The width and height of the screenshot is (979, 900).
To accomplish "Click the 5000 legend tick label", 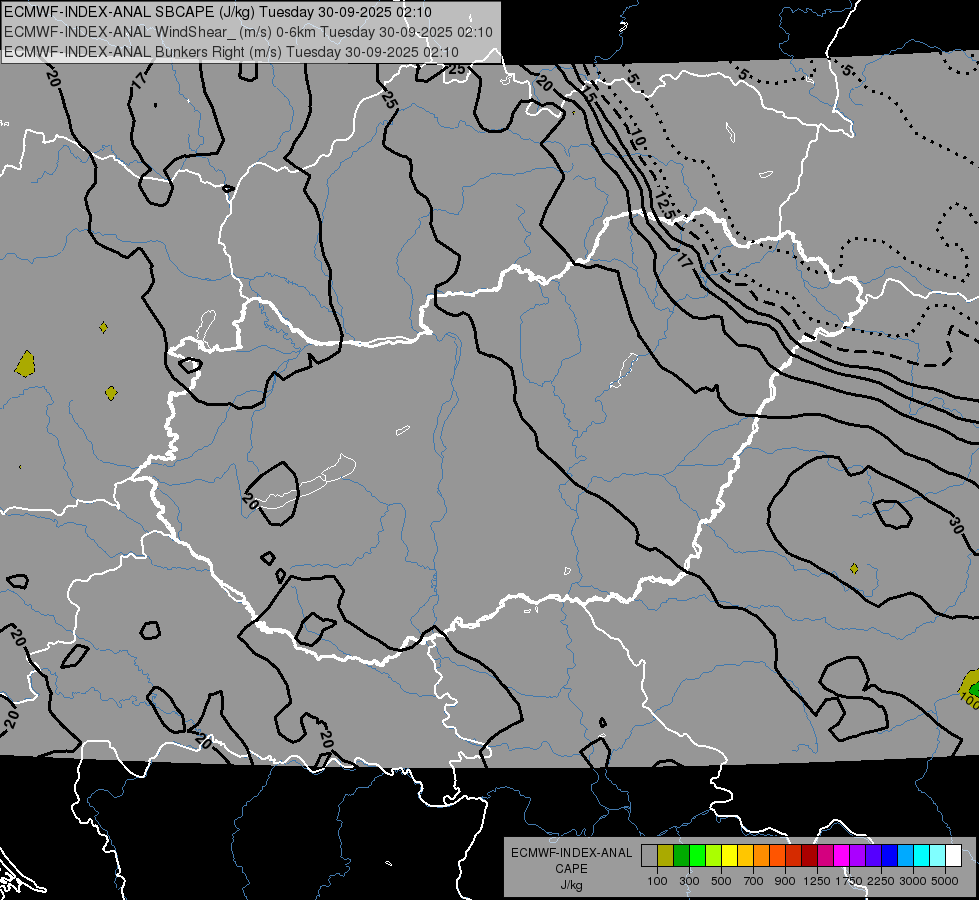I will [x=945, y=881].
